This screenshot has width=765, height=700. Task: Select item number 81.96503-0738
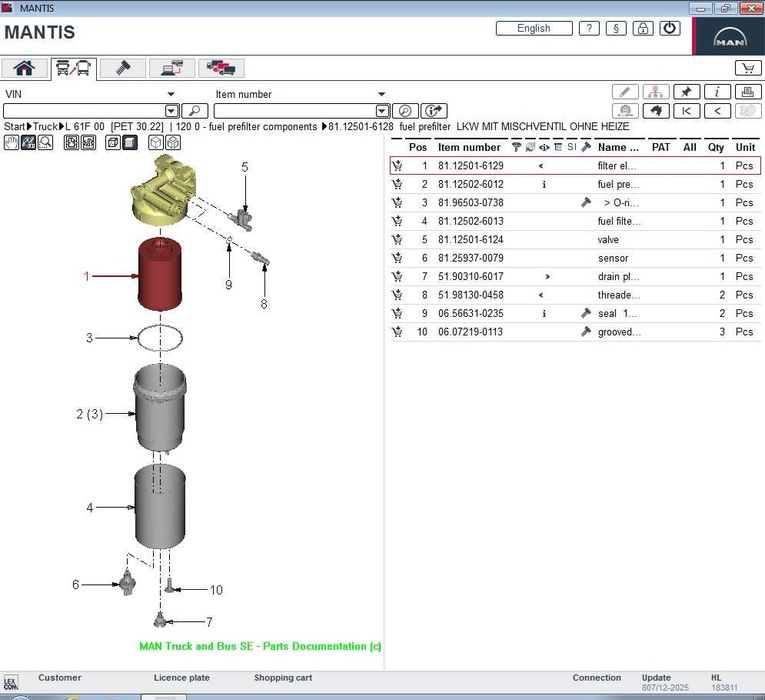pyautogui.click(x=470, y=203)
